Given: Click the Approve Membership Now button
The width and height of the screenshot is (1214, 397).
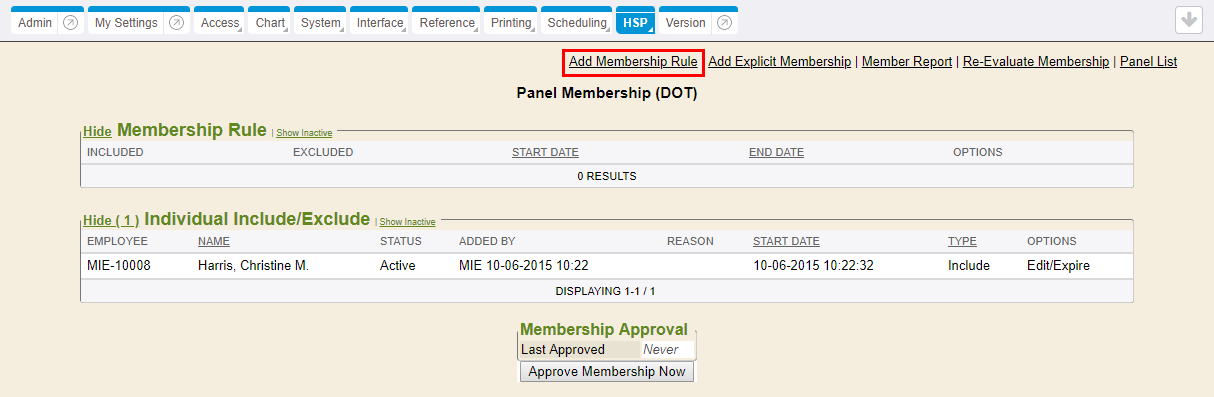Looking at the screenshot, I should 607,371.
